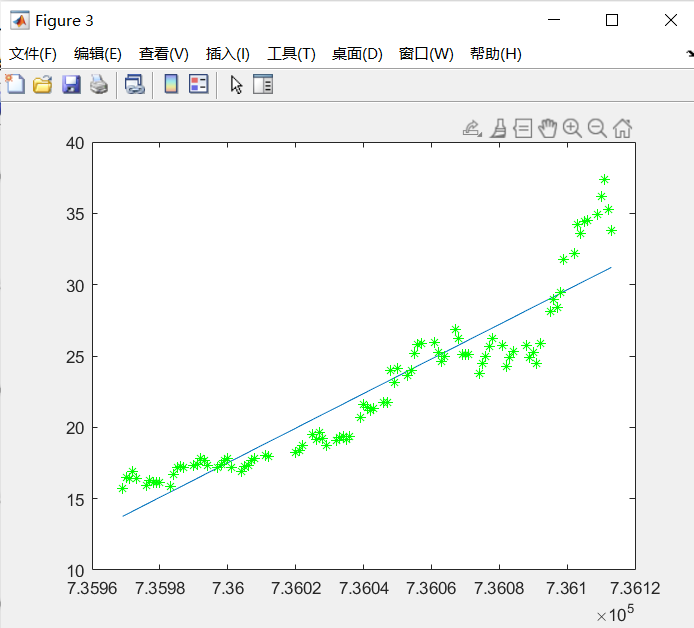Open the 文件(F) menu
The image size is (694, 628).
(x=33, y=54)
